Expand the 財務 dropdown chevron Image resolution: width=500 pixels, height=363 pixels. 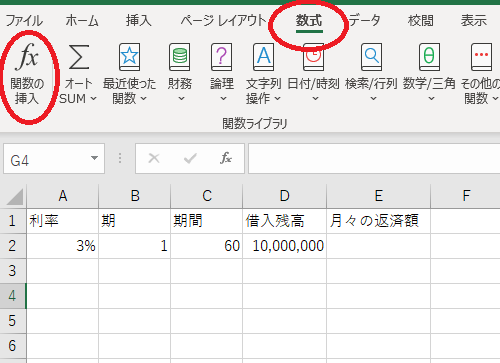181,99
